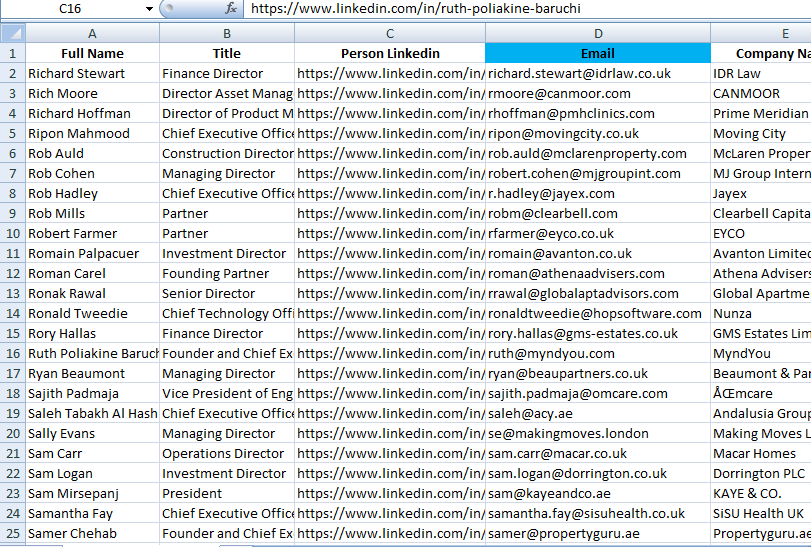Click the 'CANMOOR' company cell

[761, 94]
